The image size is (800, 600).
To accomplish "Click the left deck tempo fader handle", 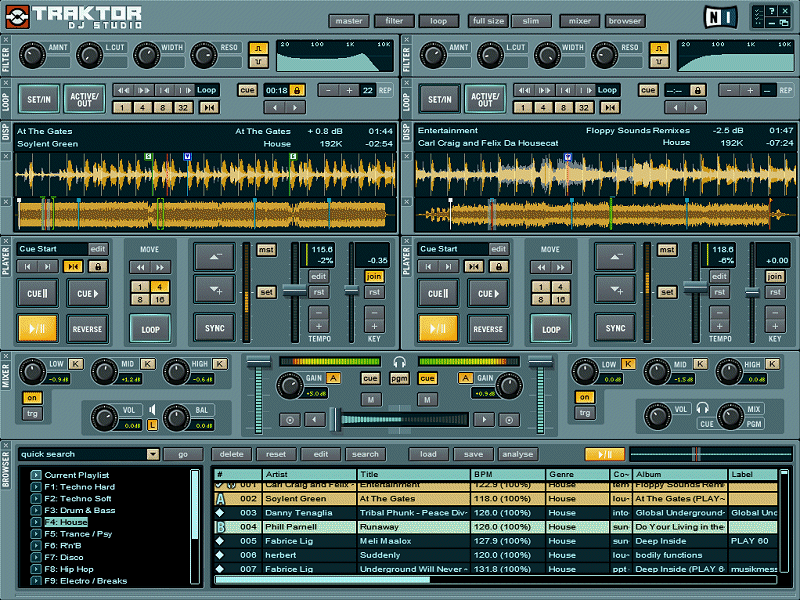I will 293,289.
